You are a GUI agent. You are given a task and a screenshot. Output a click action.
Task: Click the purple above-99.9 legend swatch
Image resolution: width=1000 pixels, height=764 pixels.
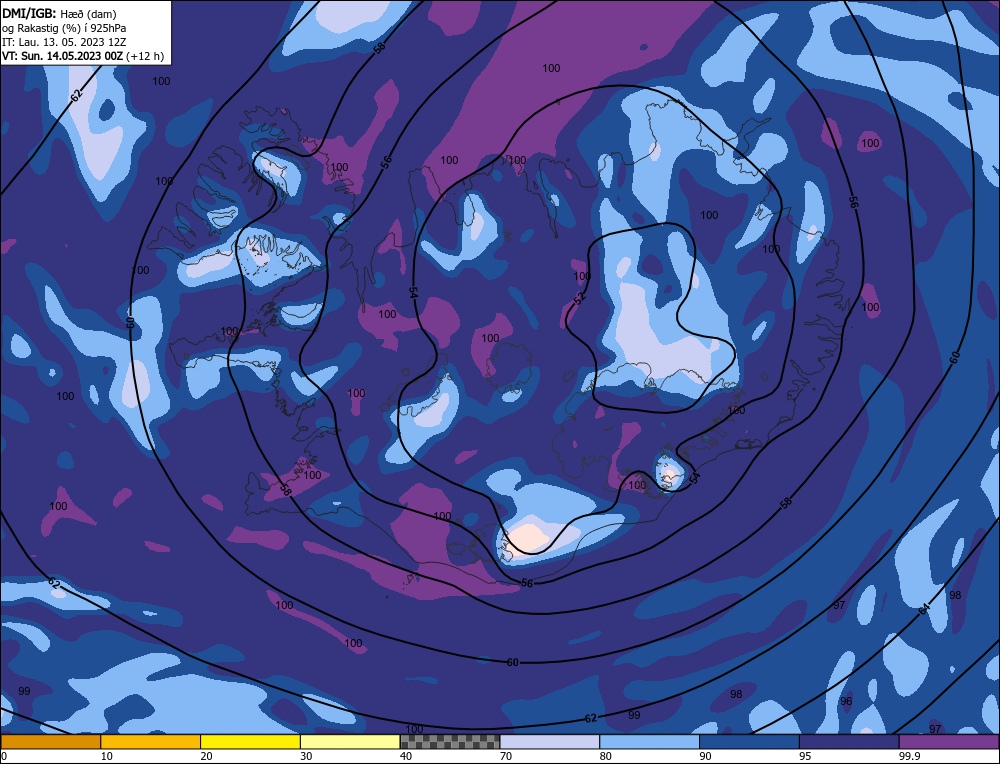tap(949, 742)
